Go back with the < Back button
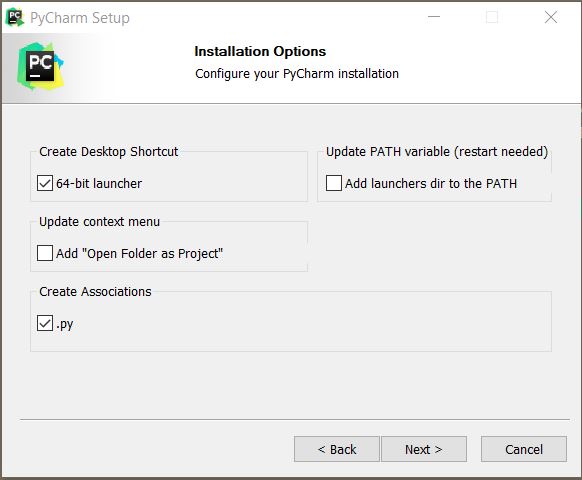The height and width of the screenshot is (480, 582). pyautogui.click(x=337, y=449)
